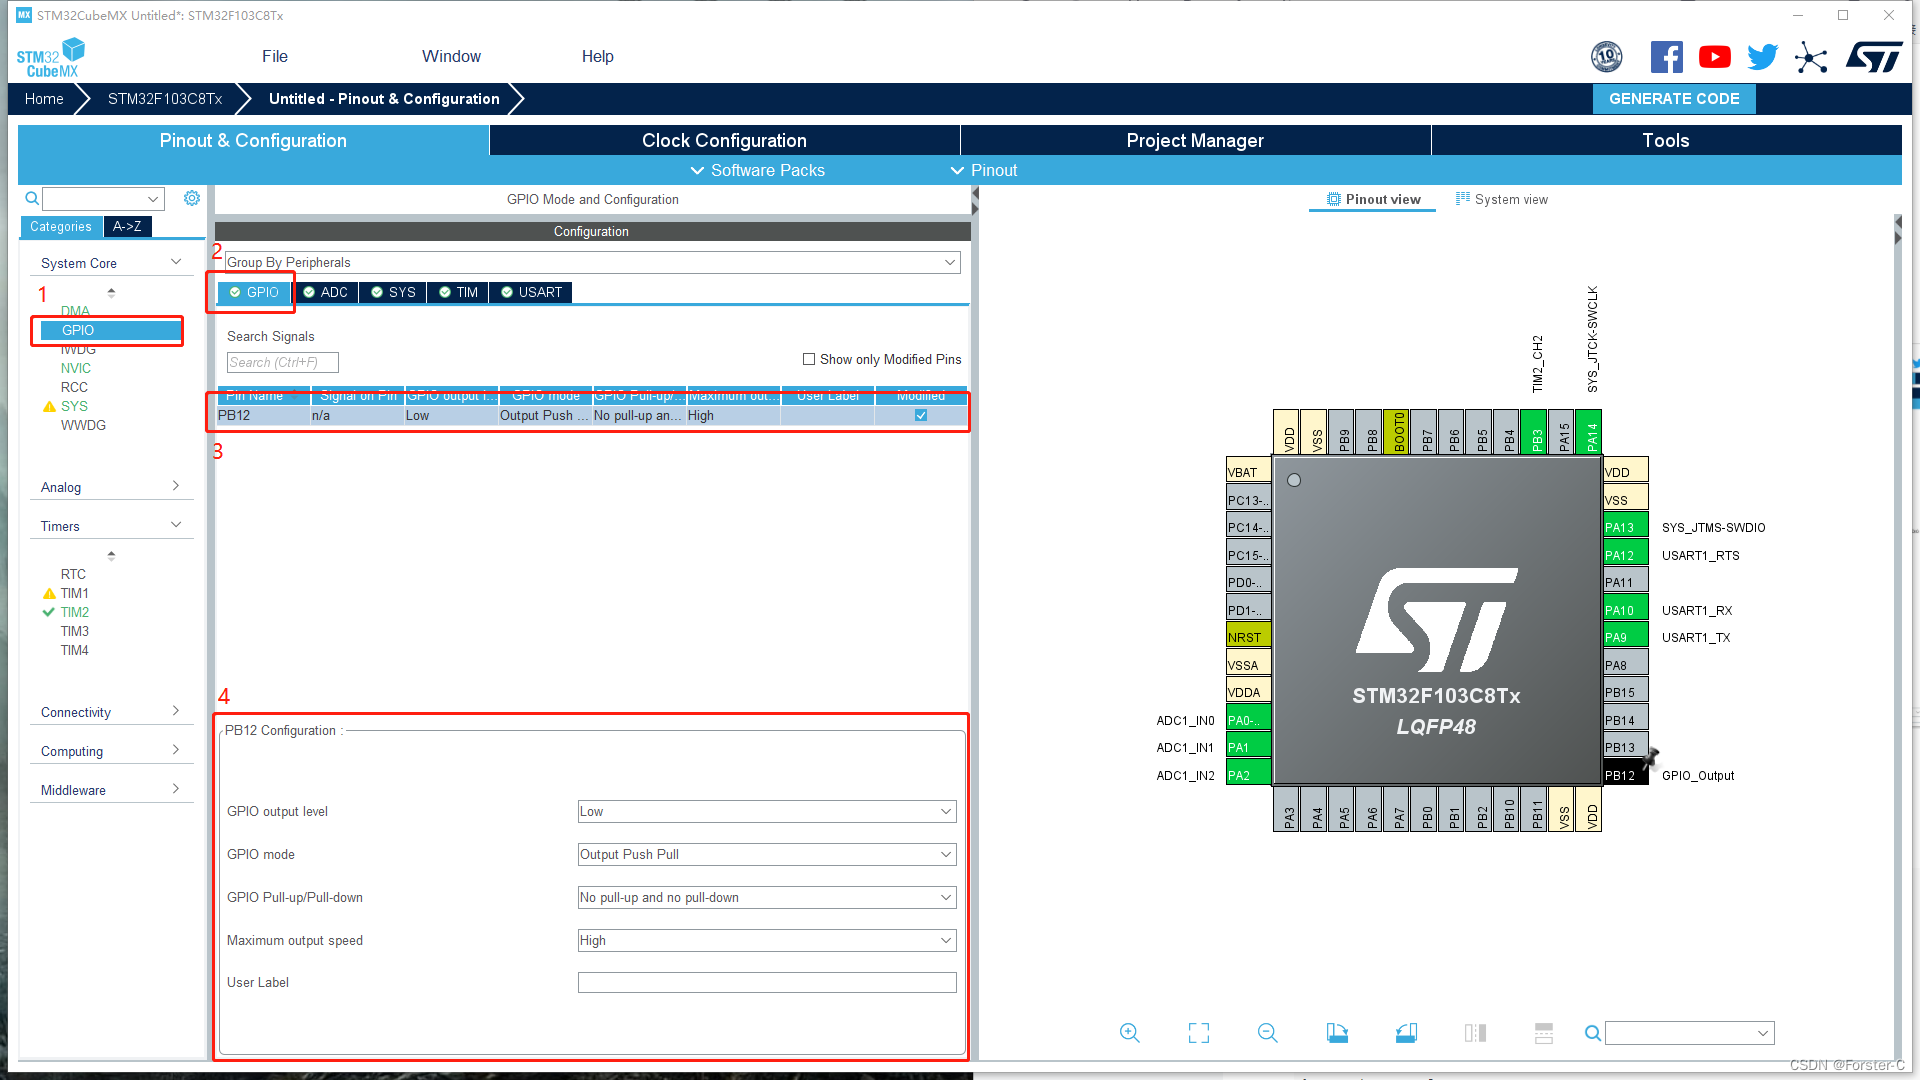Switch to Pinout view tab
This screenshot has width=1920, height=1080.
[1371, 199]
